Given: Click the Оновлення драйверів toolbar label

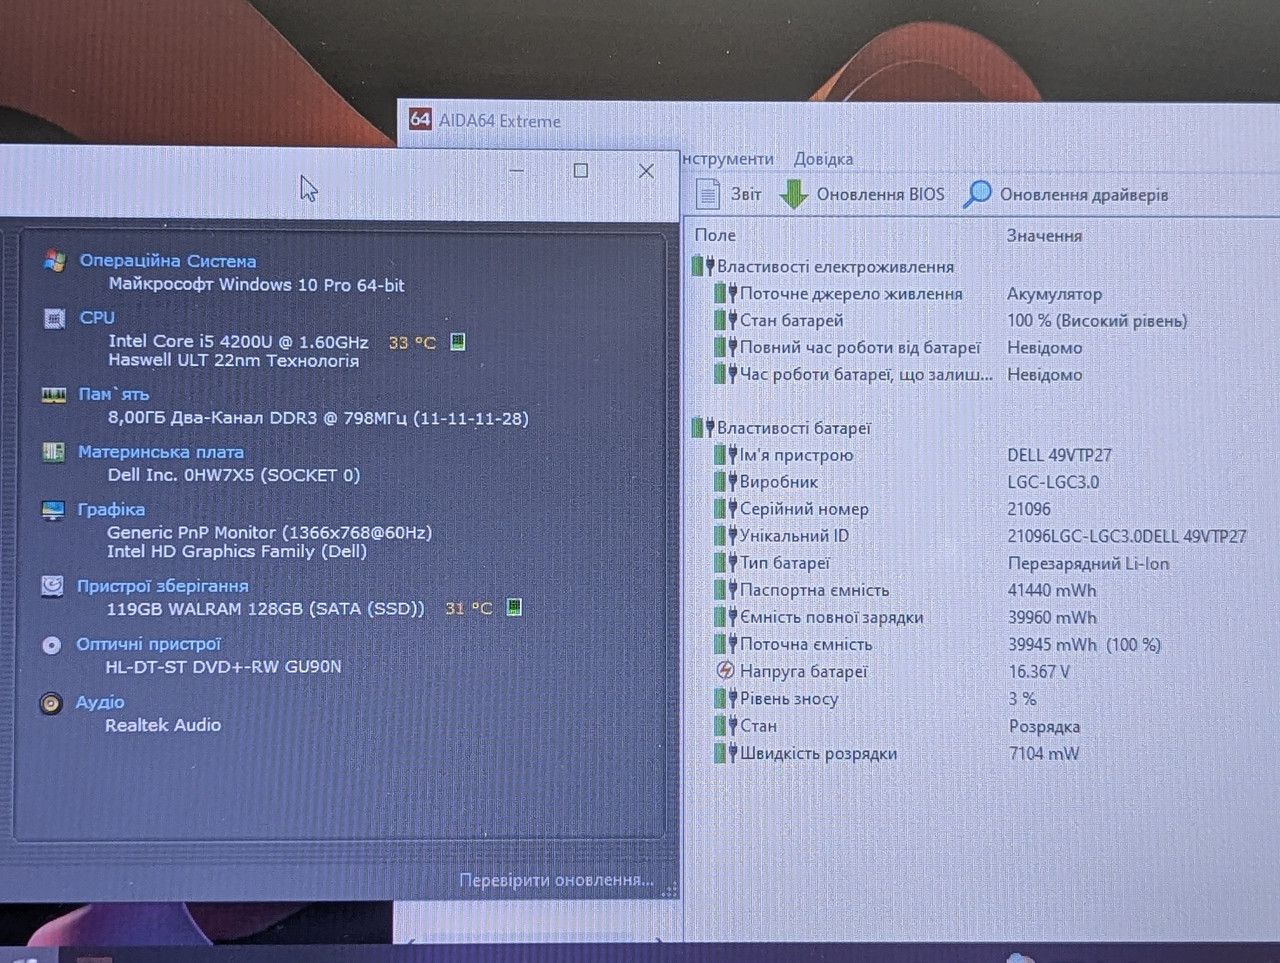Looking at the screenshot, I should pyautogui.click(x=1084, y=194).
